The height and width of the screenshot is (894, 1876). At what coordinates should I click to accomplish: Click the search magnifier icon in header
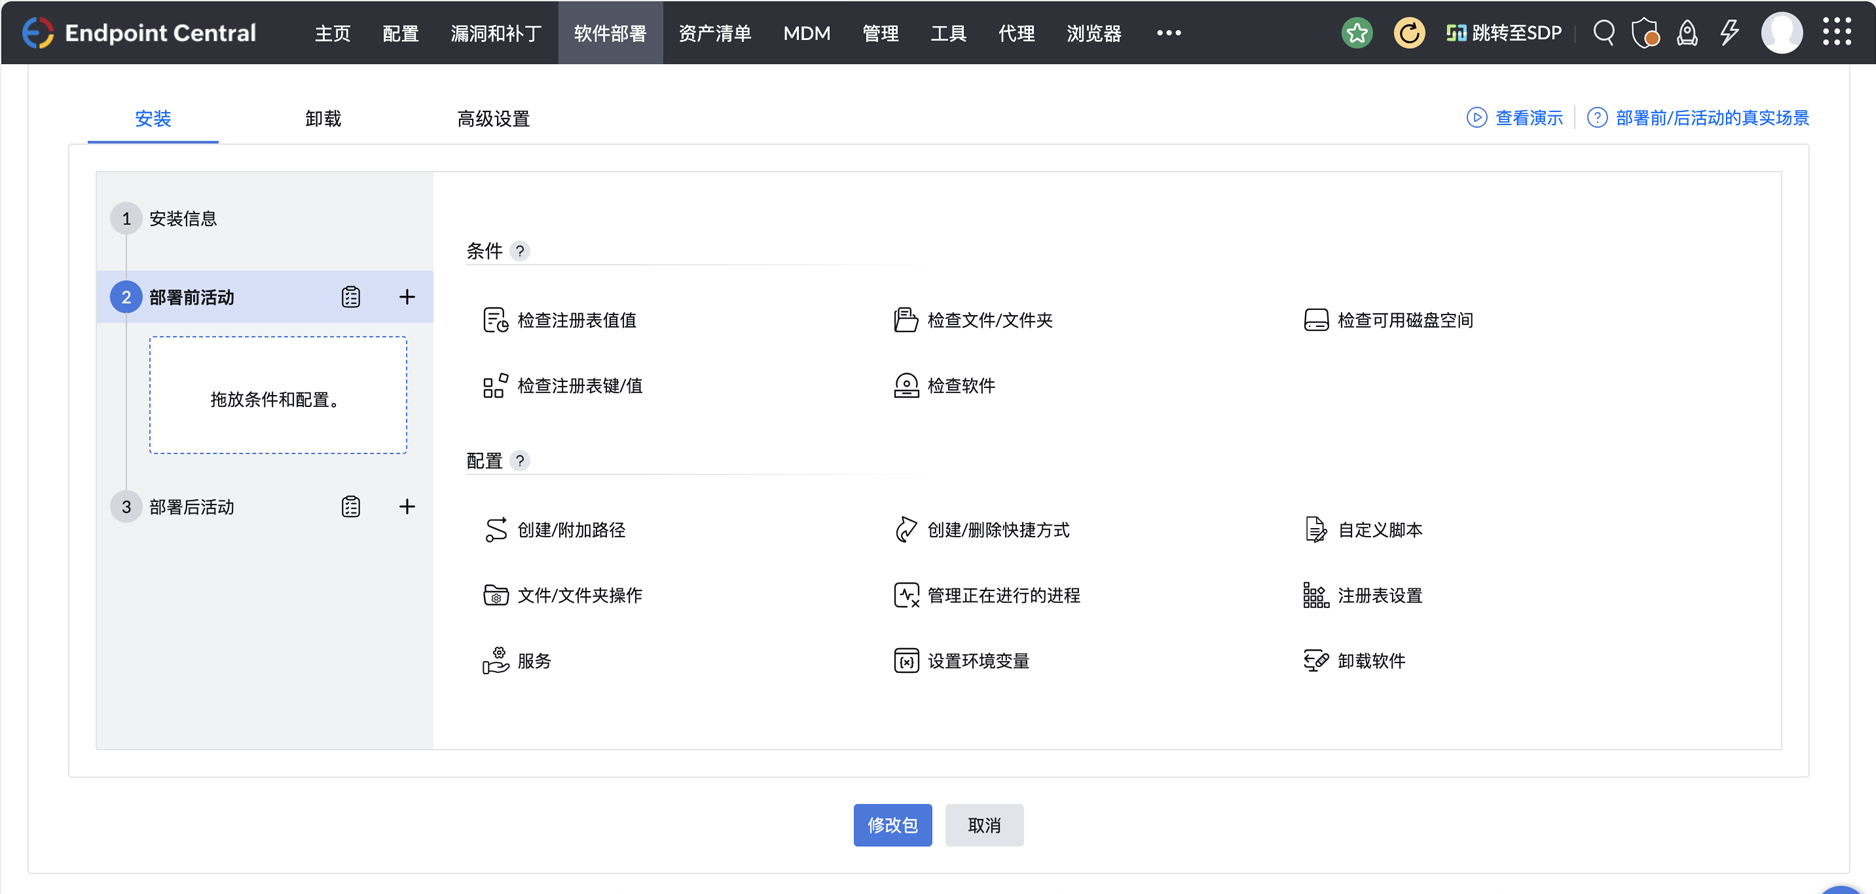pyautogui.click(x=1603, y=33)
